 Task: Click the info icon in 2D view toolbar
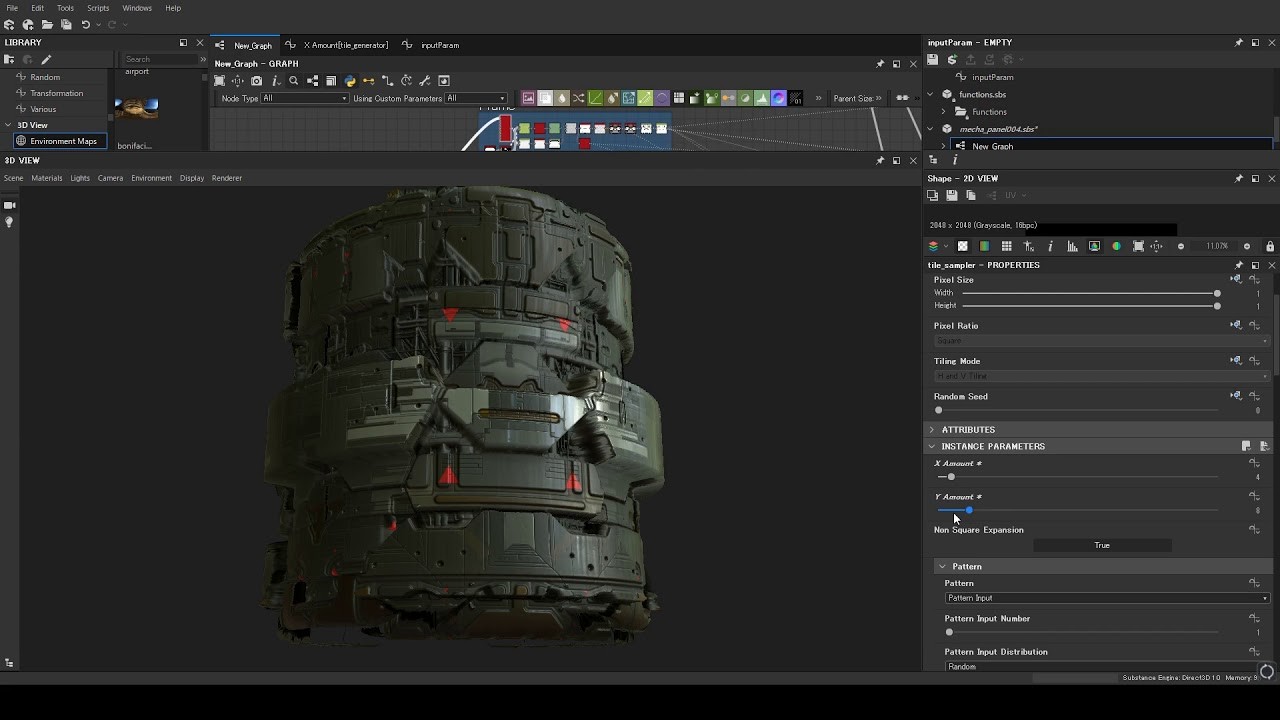point(1050,246)
